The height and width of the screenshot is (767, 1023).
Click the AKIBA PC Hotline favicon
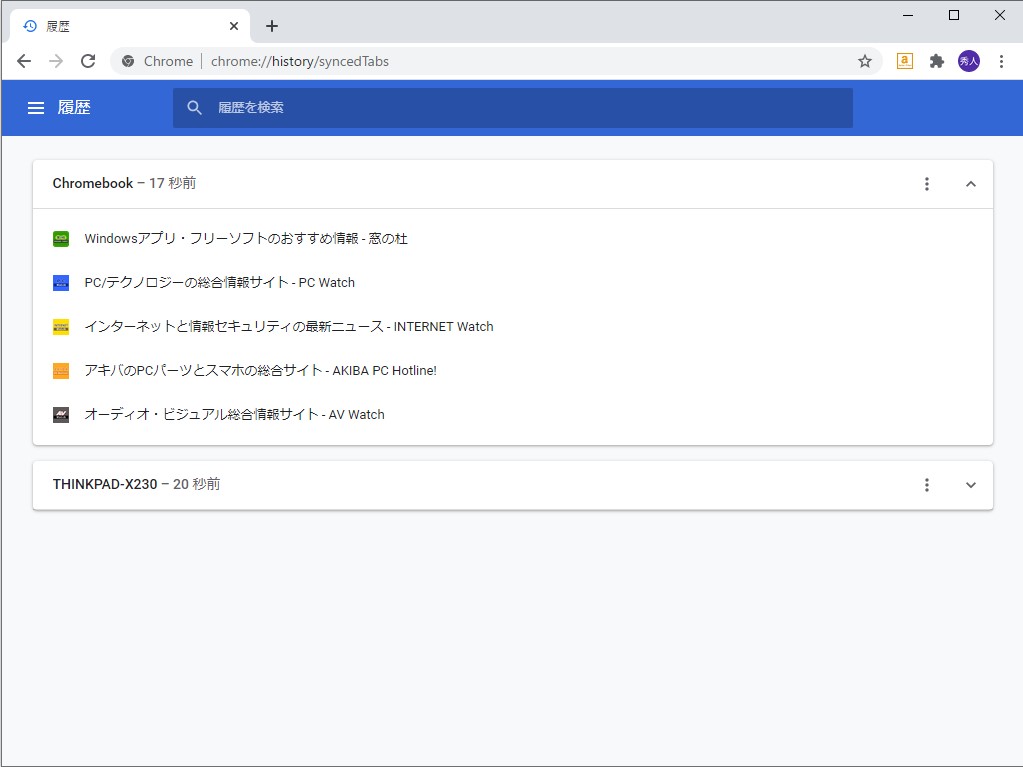[61, 370]
